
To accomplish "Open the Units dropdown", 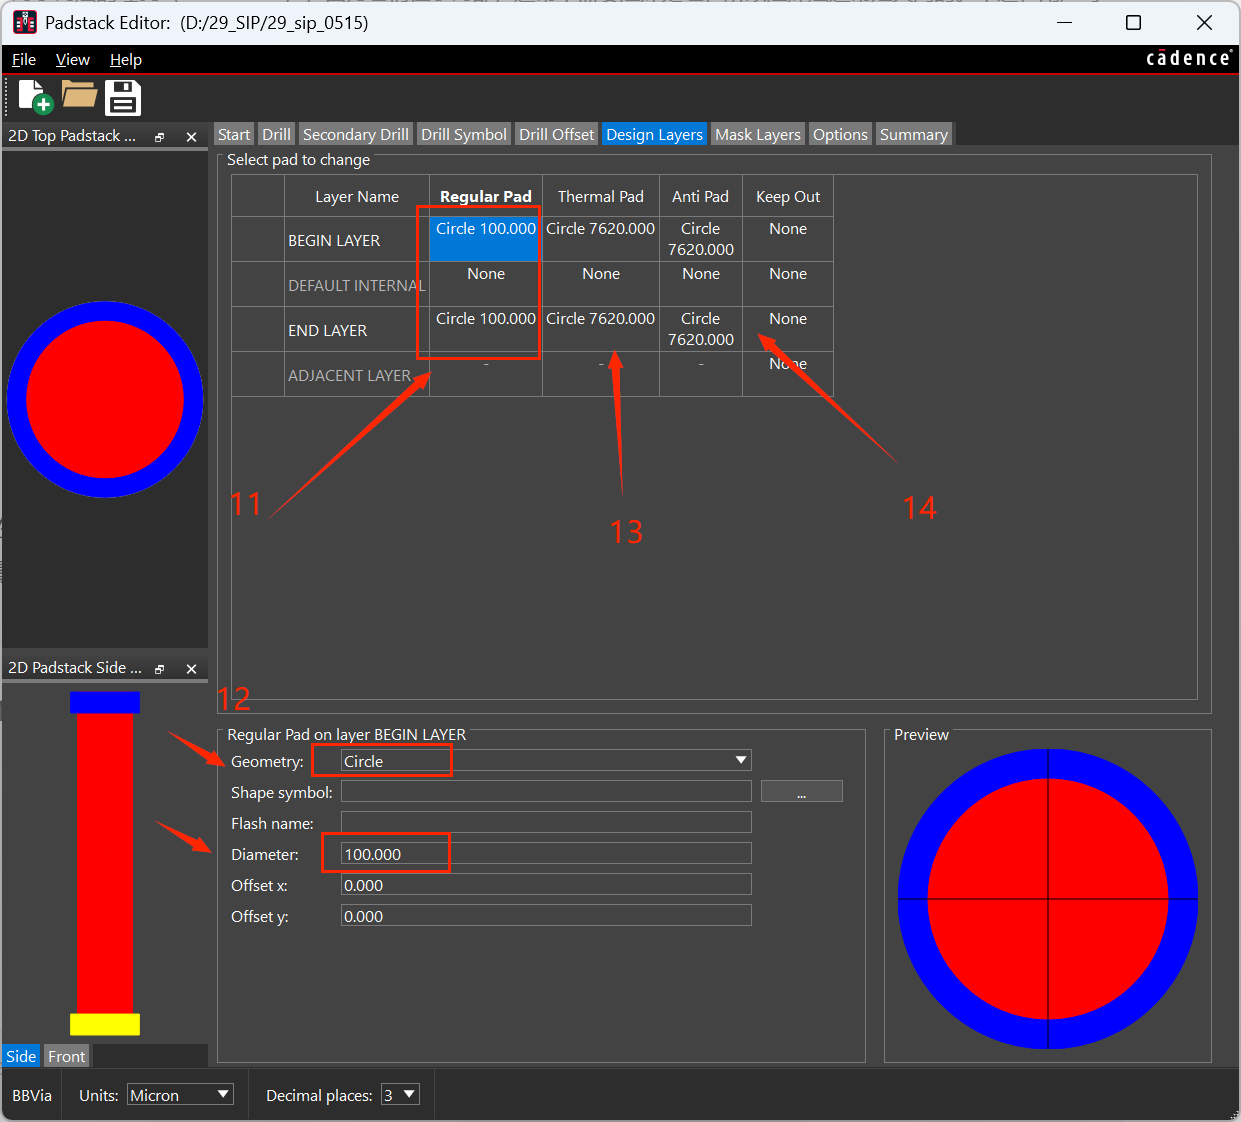I will tap(180, 1094).
